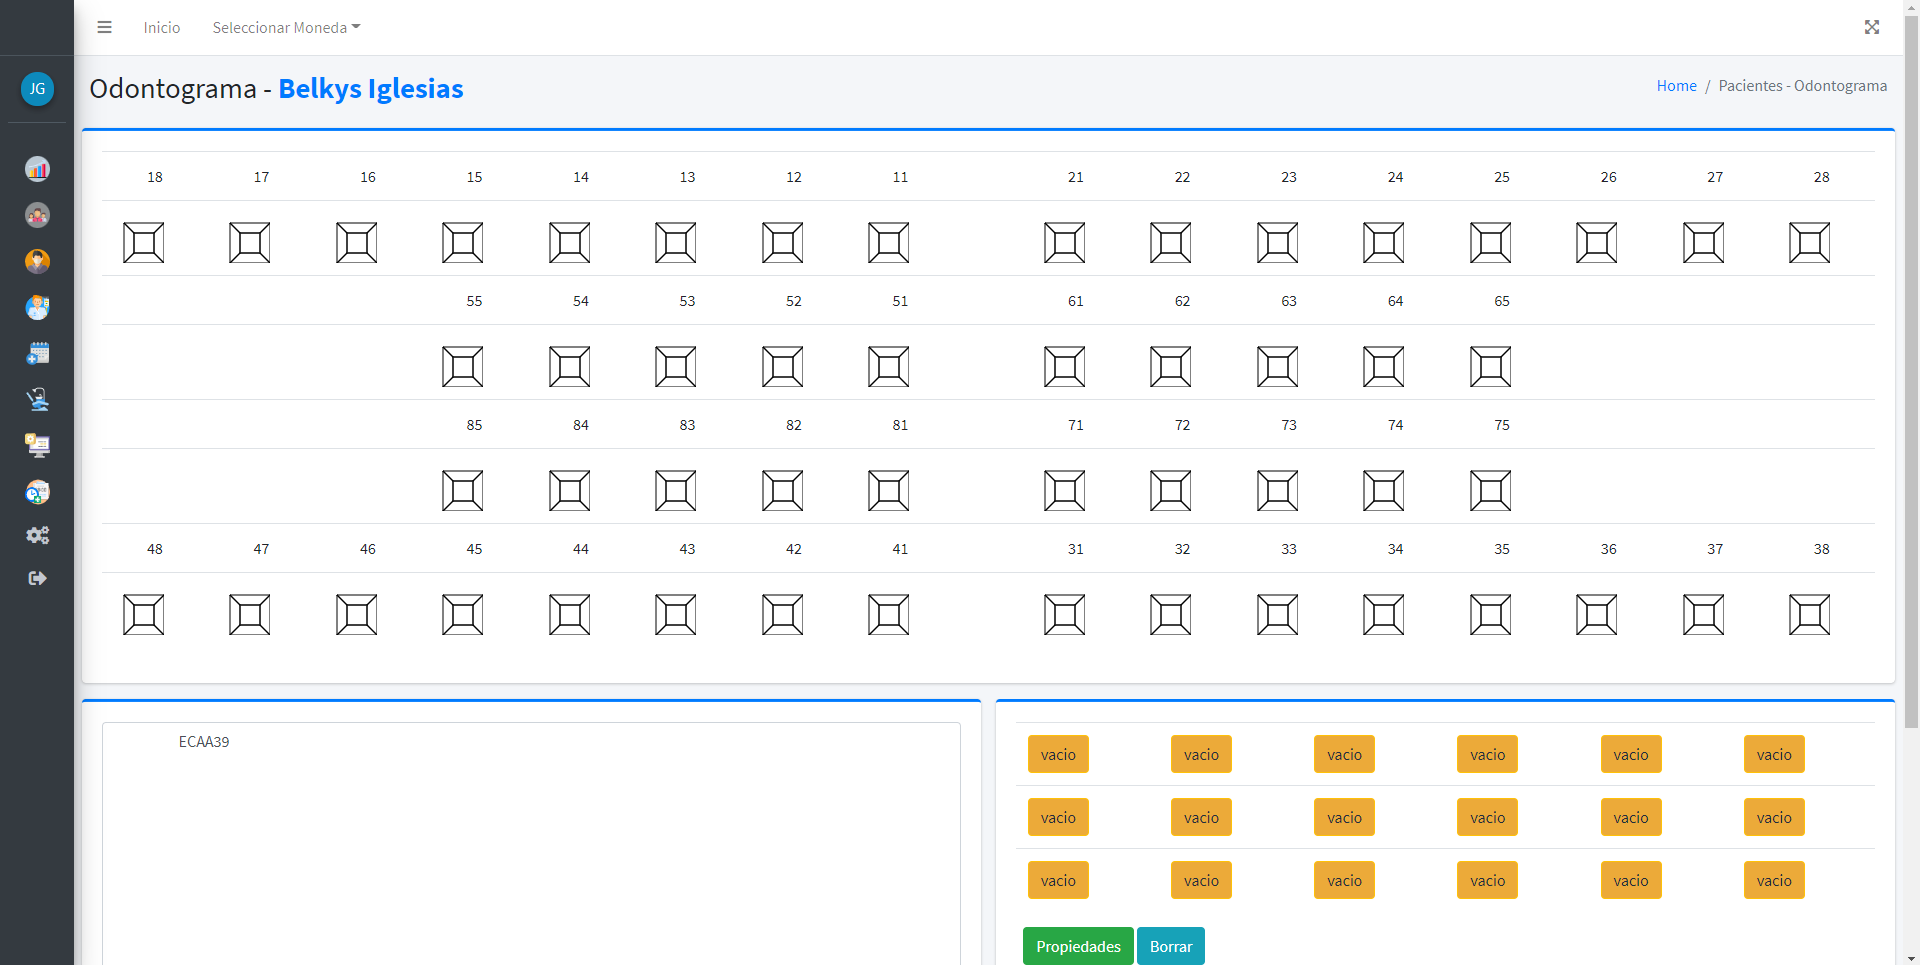
Task: Click the green Propiedades button
Action: coord(1077,946)
